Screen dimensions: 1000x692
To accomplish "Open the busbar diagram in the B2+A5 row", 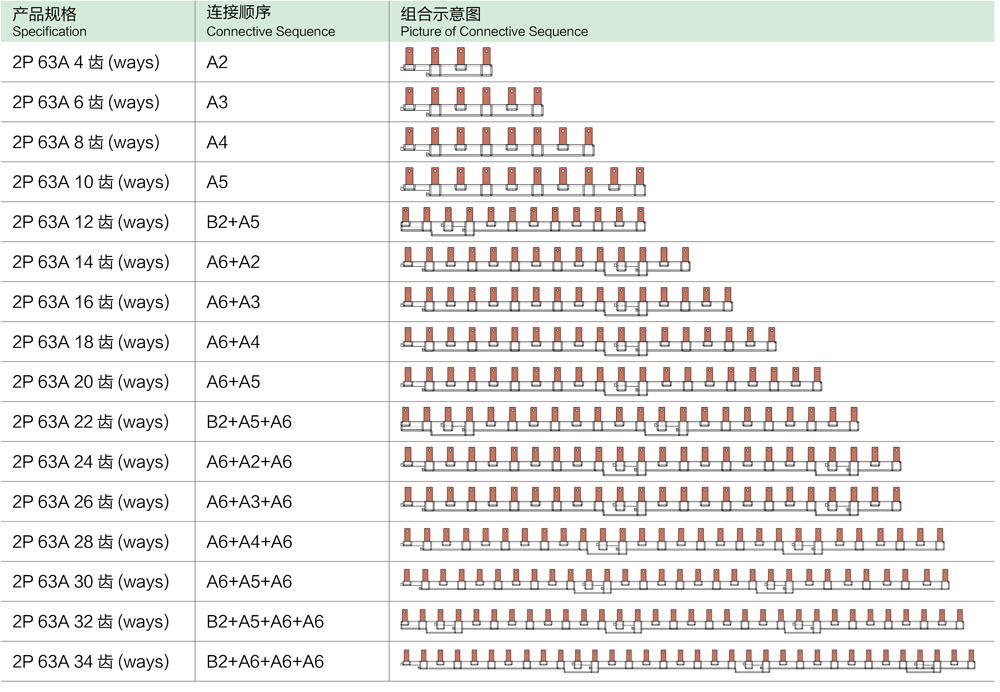I will coord(523,221).
